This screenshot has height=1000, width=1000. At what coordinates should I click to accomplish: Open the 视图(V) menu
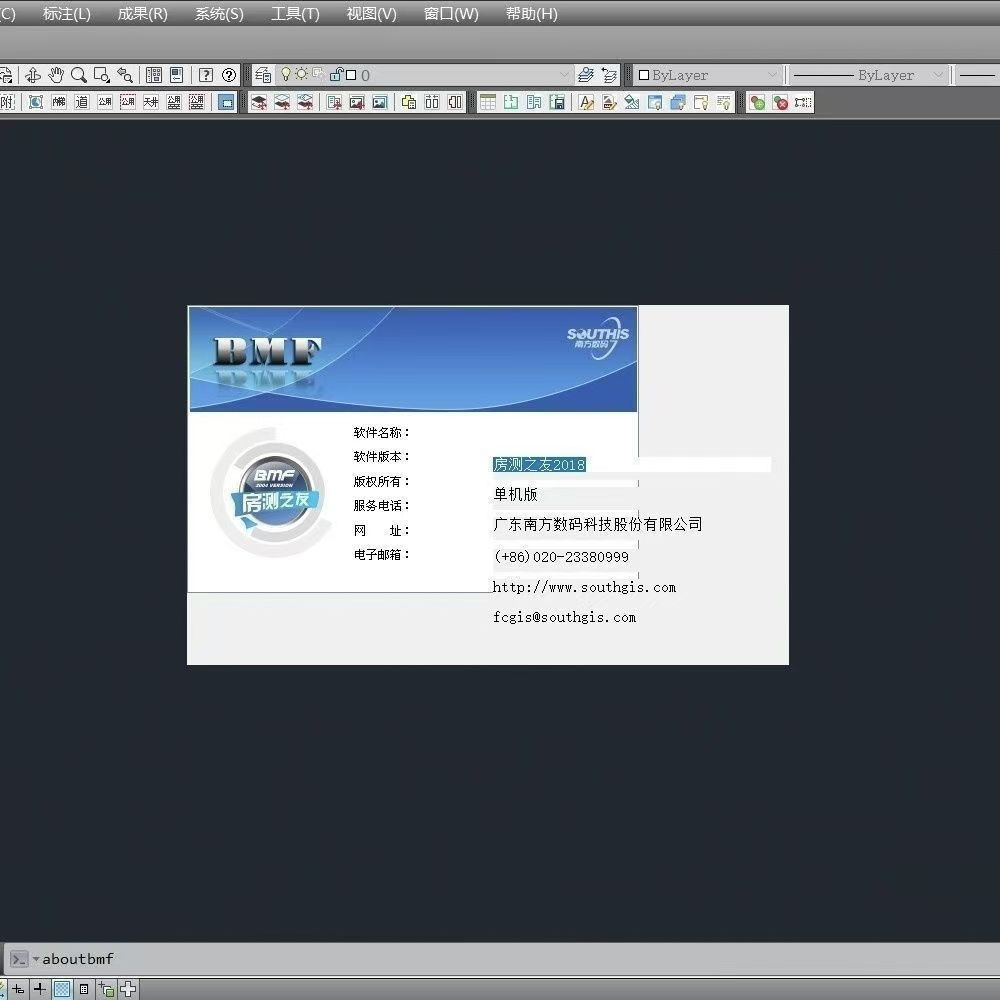coord(371,13)
